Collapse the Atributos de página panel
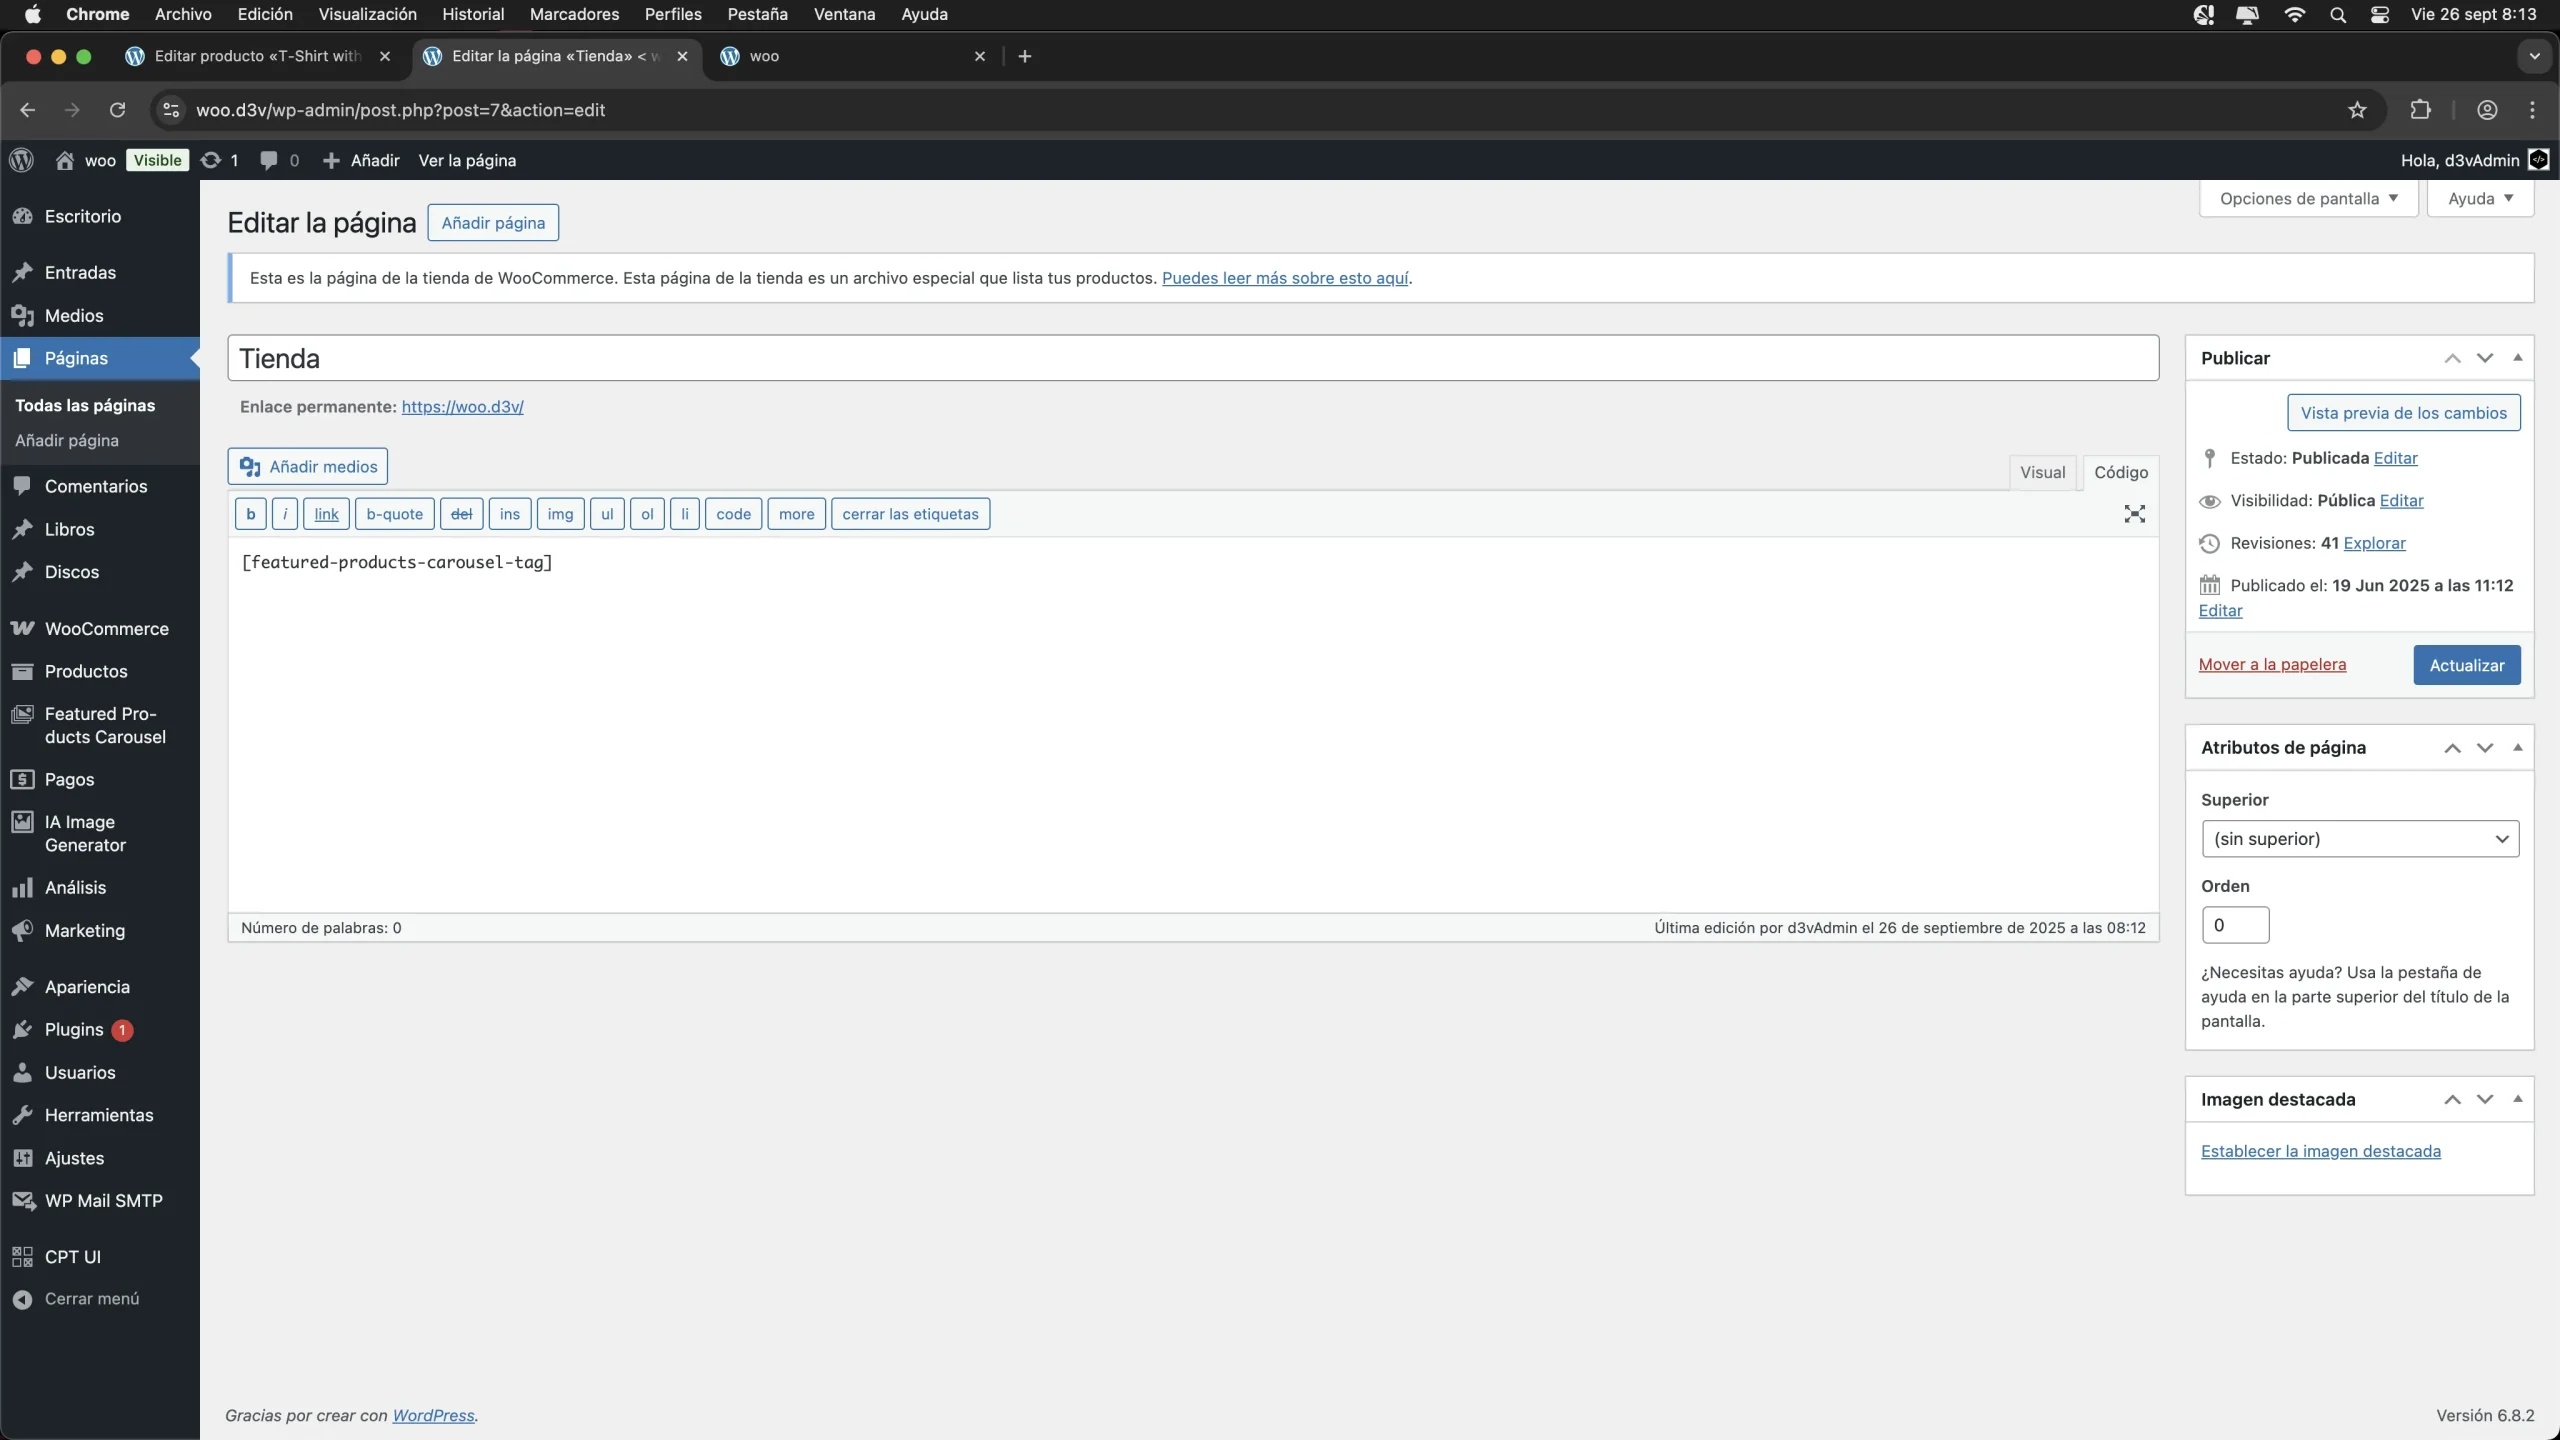This screenshot has width=2560, height=1440. 2517,747
